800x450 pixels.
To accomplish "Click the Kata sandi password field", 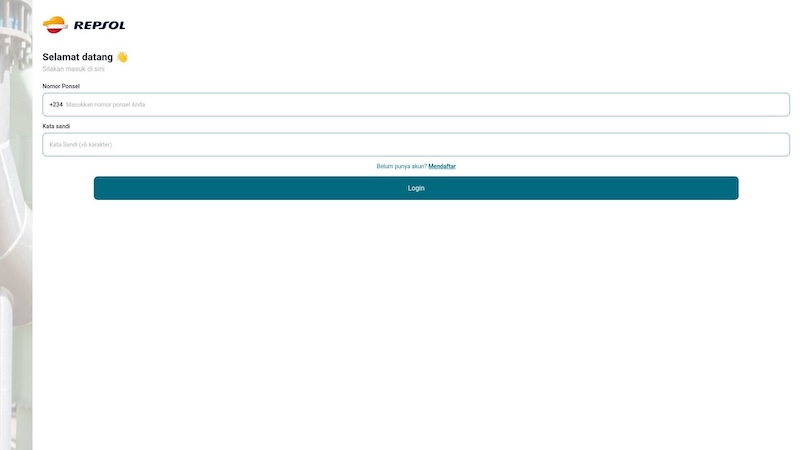I will [416, 144].
